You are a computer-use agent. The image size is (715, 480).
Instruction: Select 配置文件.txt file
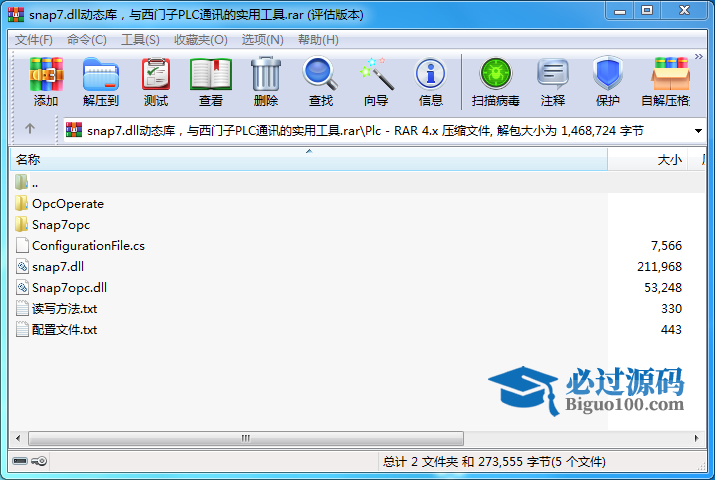coord(357,330)
